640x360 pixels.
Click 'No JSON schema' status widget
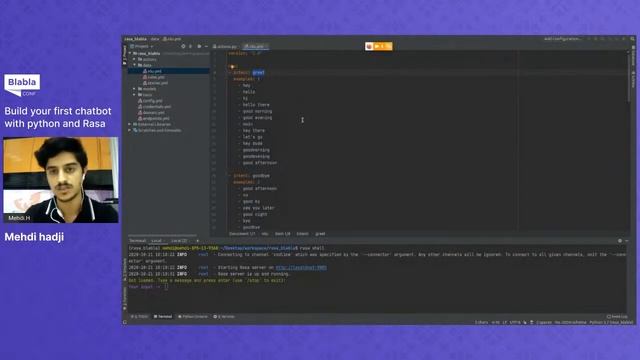pos(570,322)
